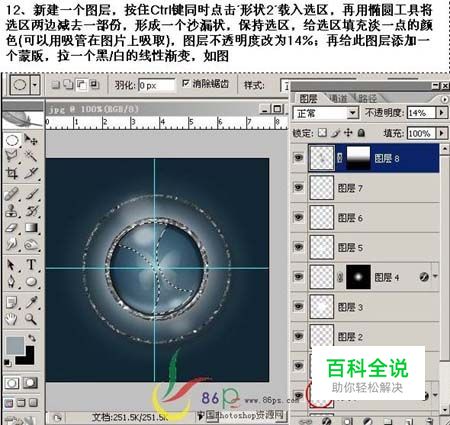Click the opacity 14% value field

point(421,113)
